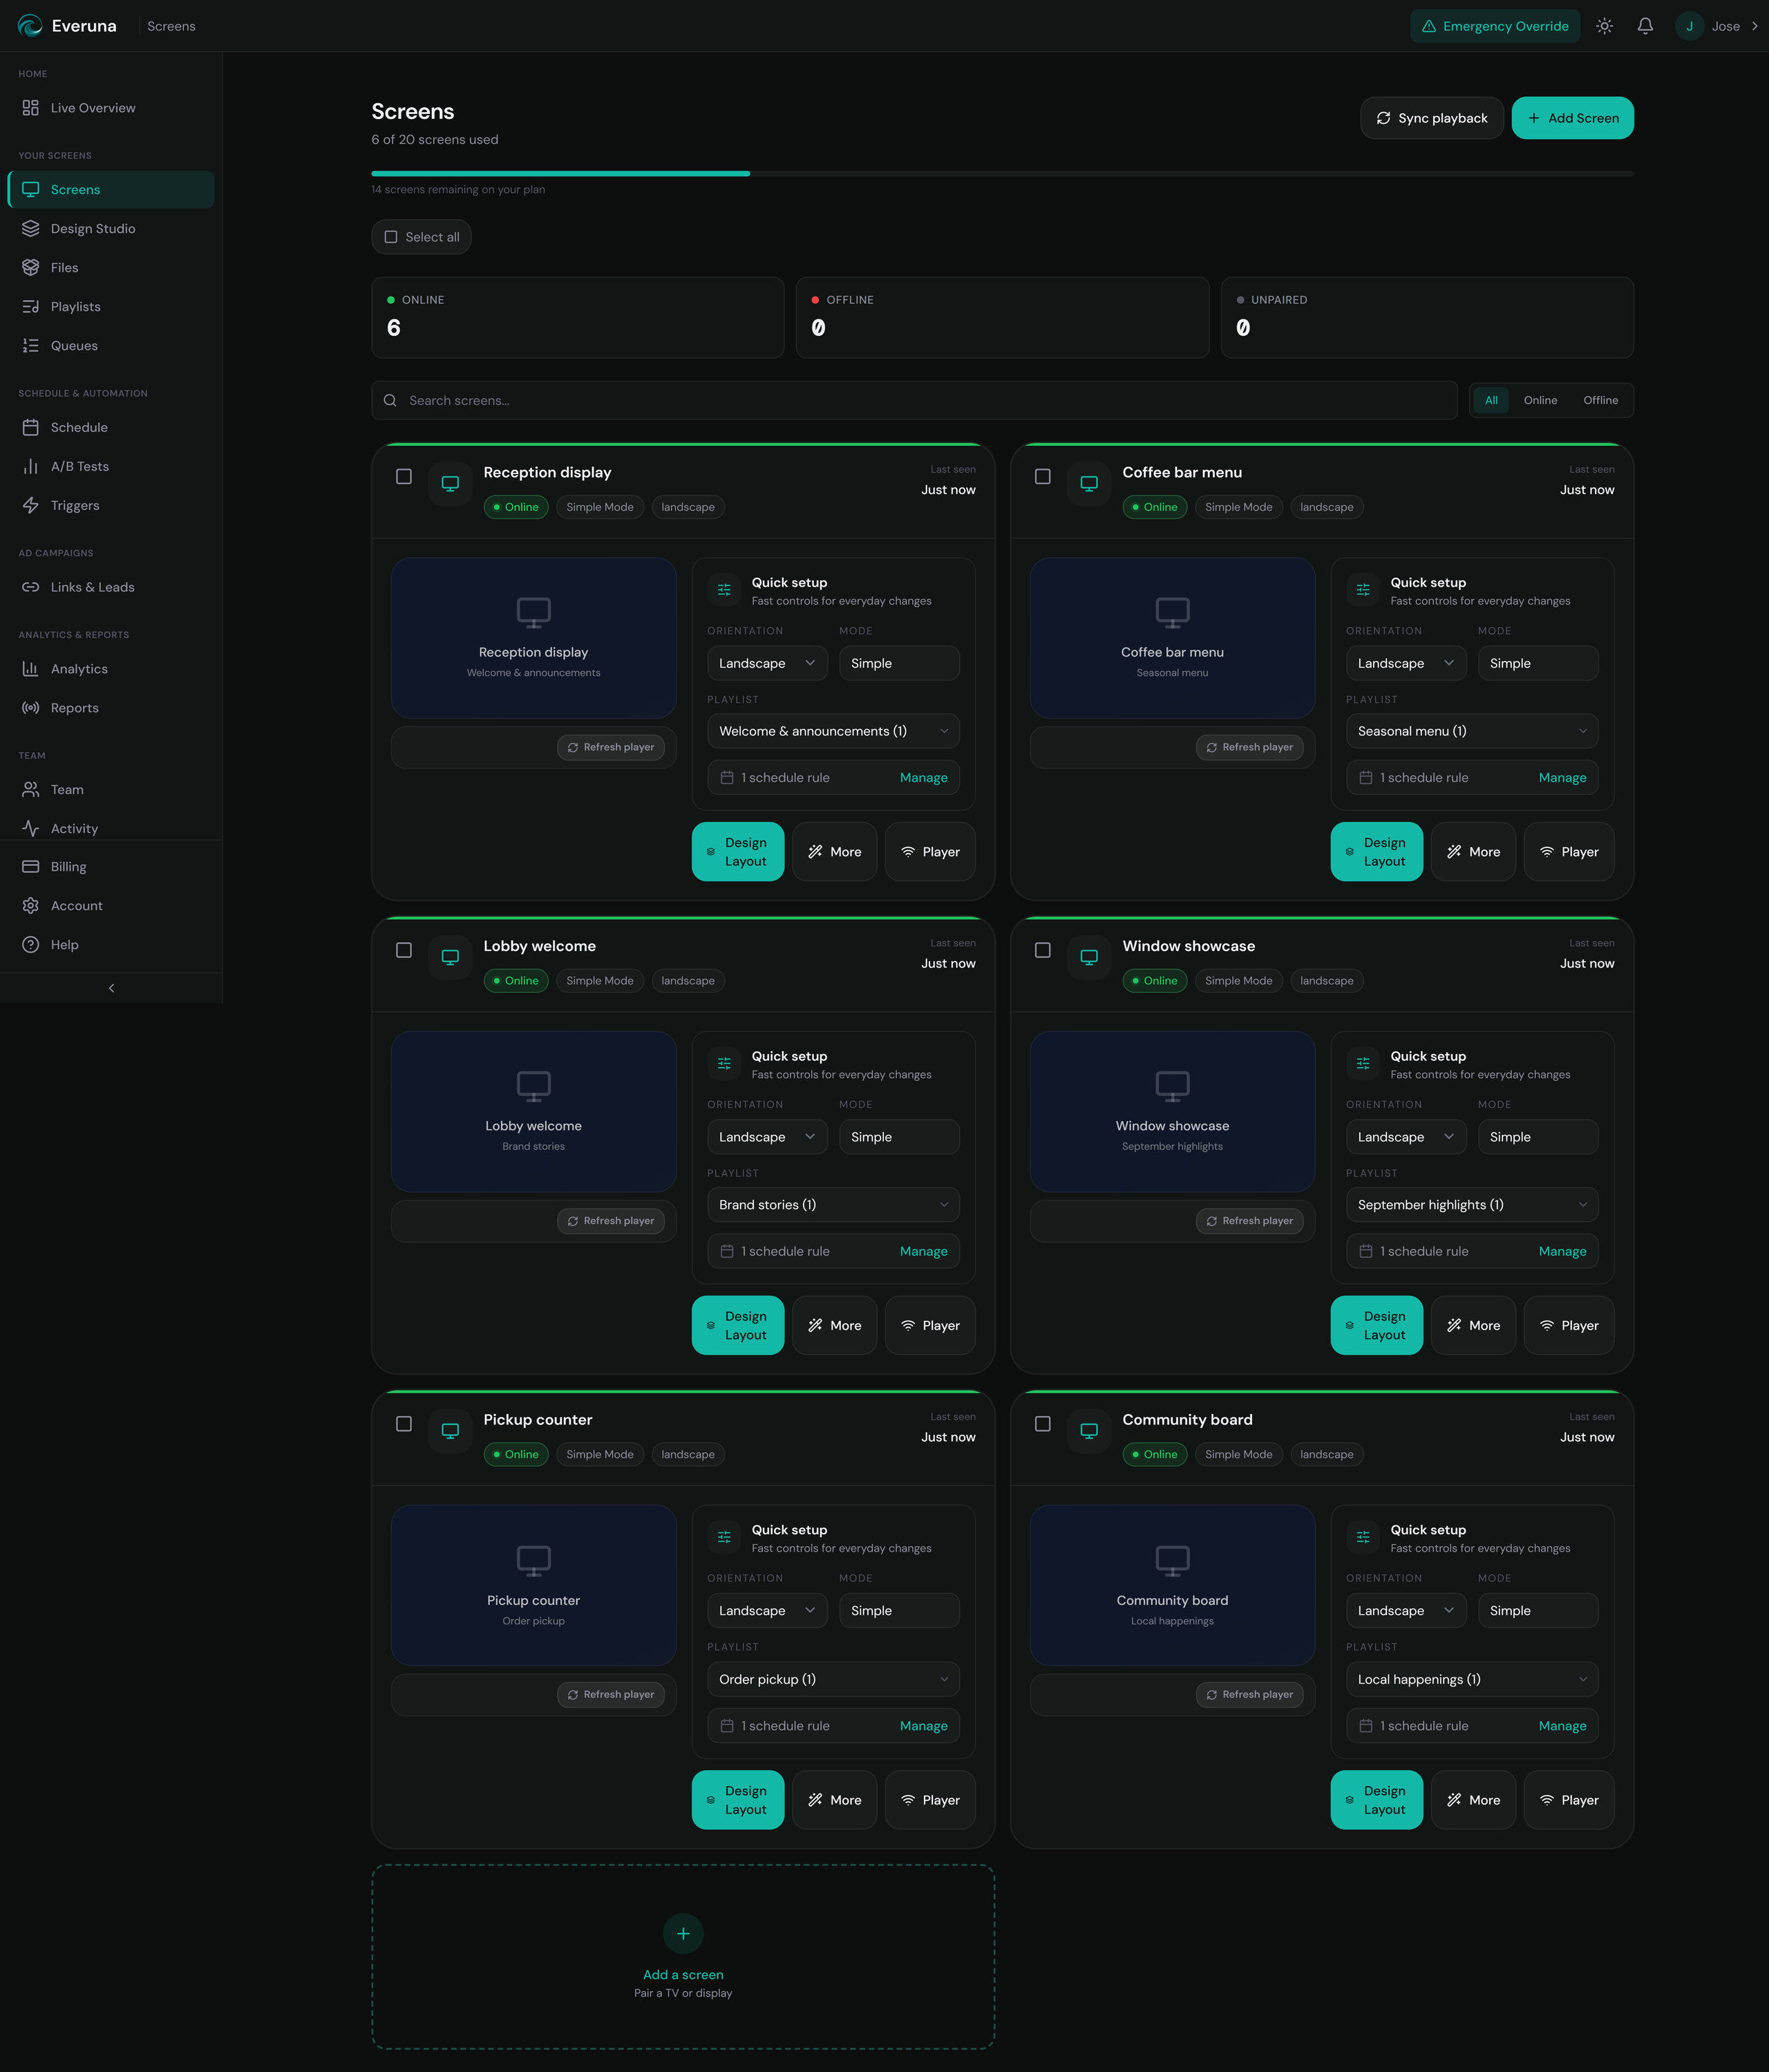Click the Team people icon

coord(31,790)
